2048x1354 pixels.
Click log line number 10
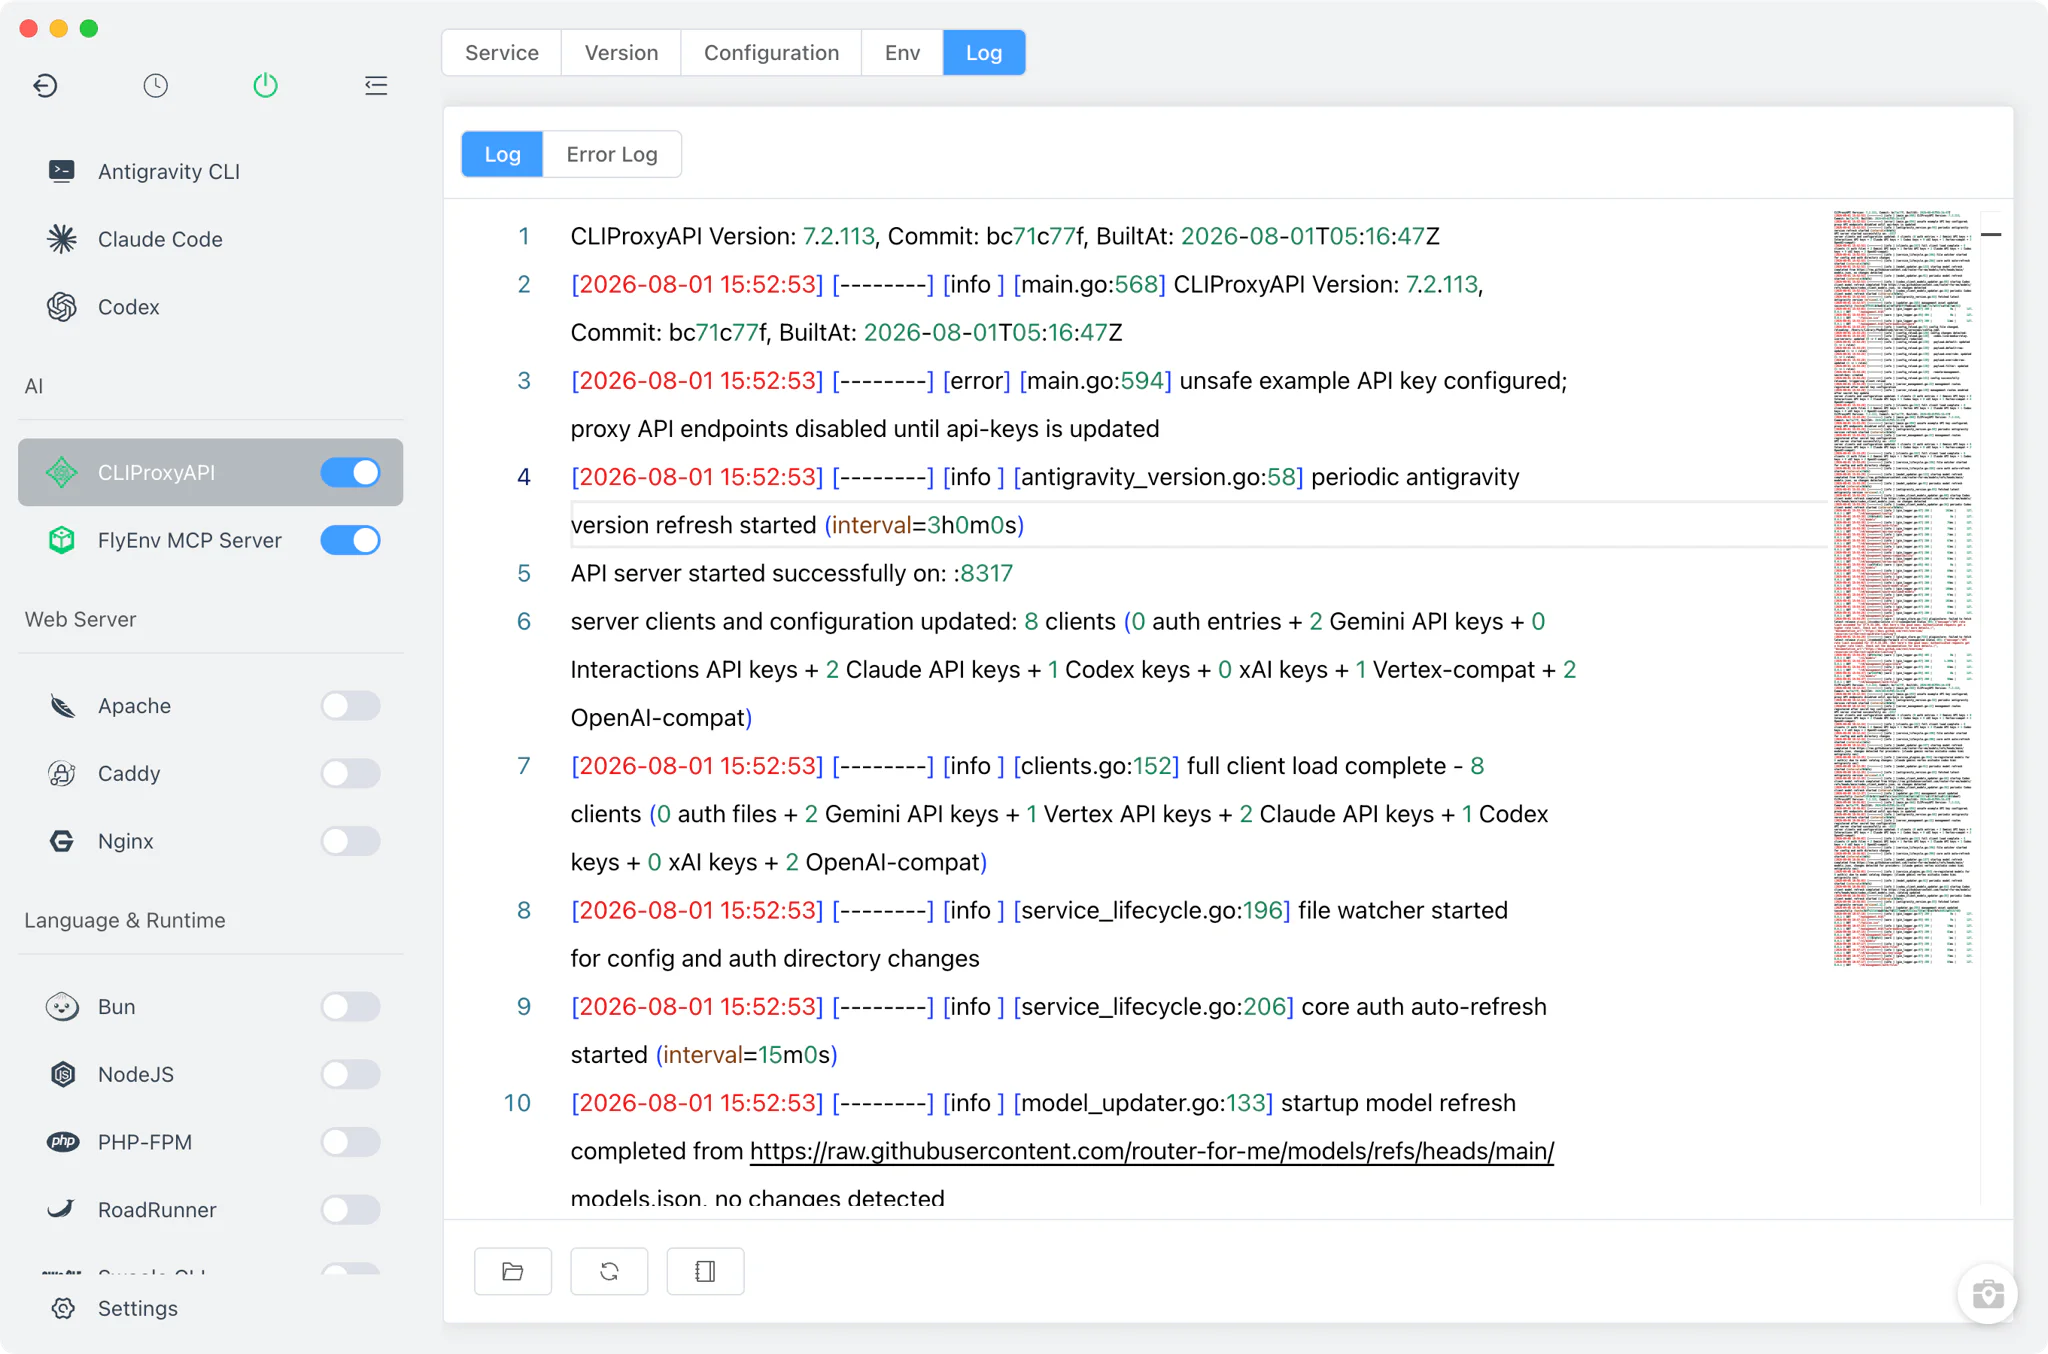[x=517, y=1103]
